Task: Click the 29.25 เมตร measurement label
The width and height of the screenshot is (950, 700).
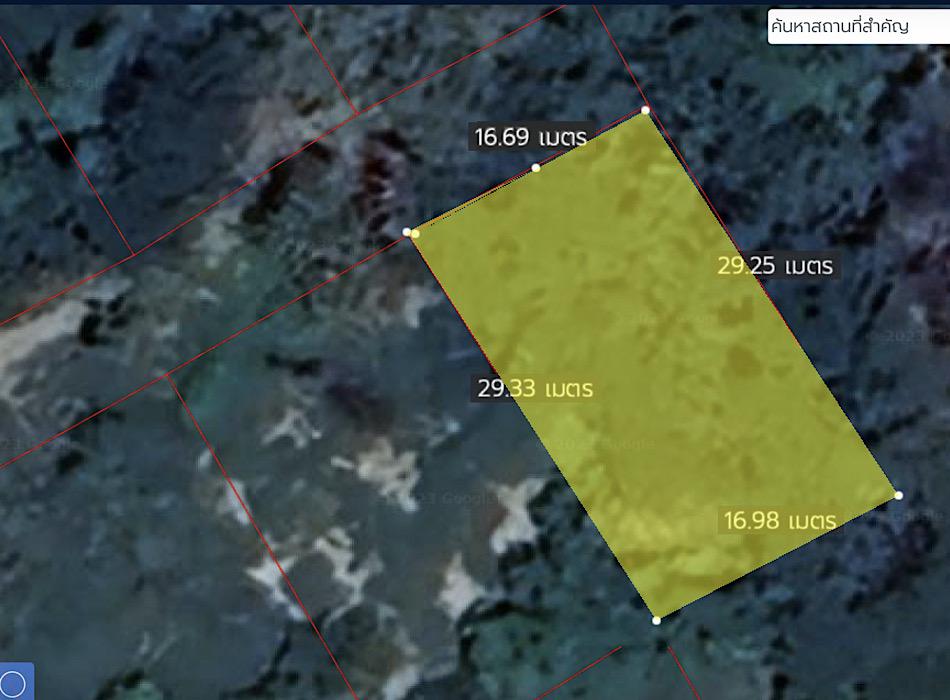Action: 775,265
